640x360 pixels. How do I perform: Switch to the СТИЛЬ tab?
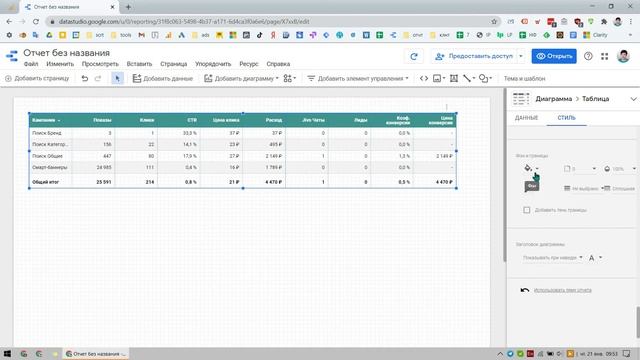click(x=567, y=118)
